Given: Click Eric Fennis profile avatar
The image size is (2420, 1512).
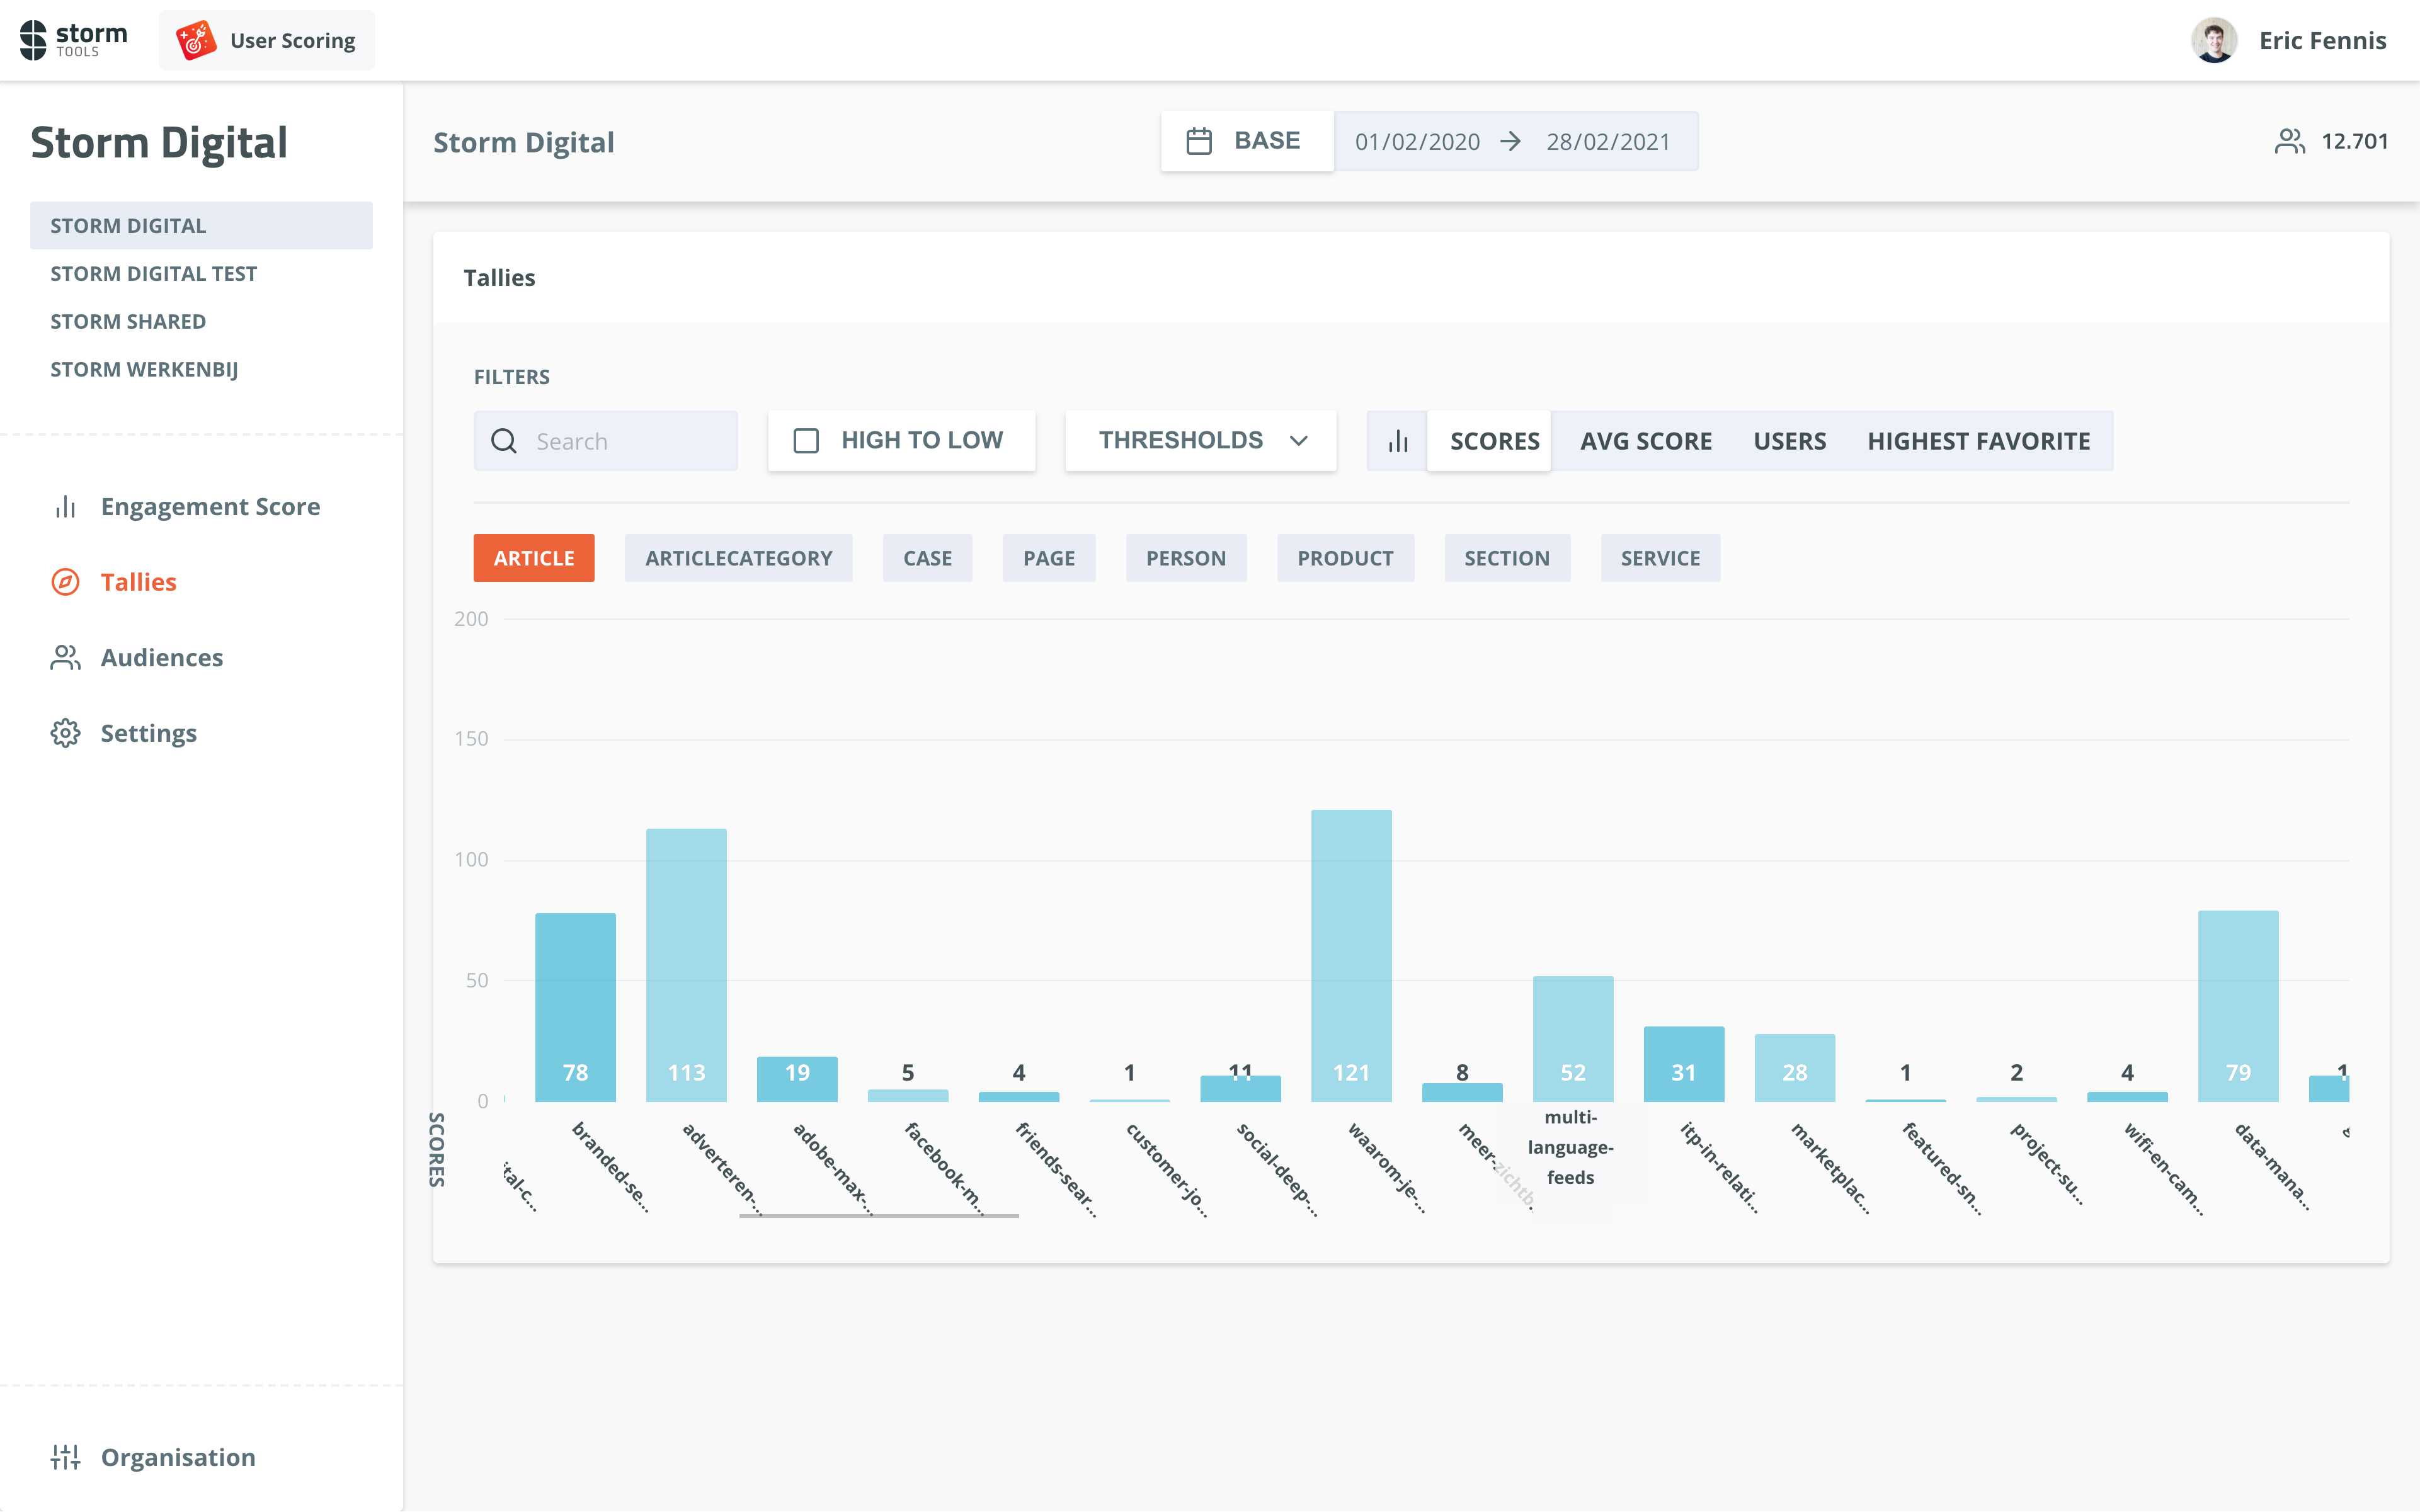Looking at the screenshot, I should pyautogui.click(x=2214, y=40).
